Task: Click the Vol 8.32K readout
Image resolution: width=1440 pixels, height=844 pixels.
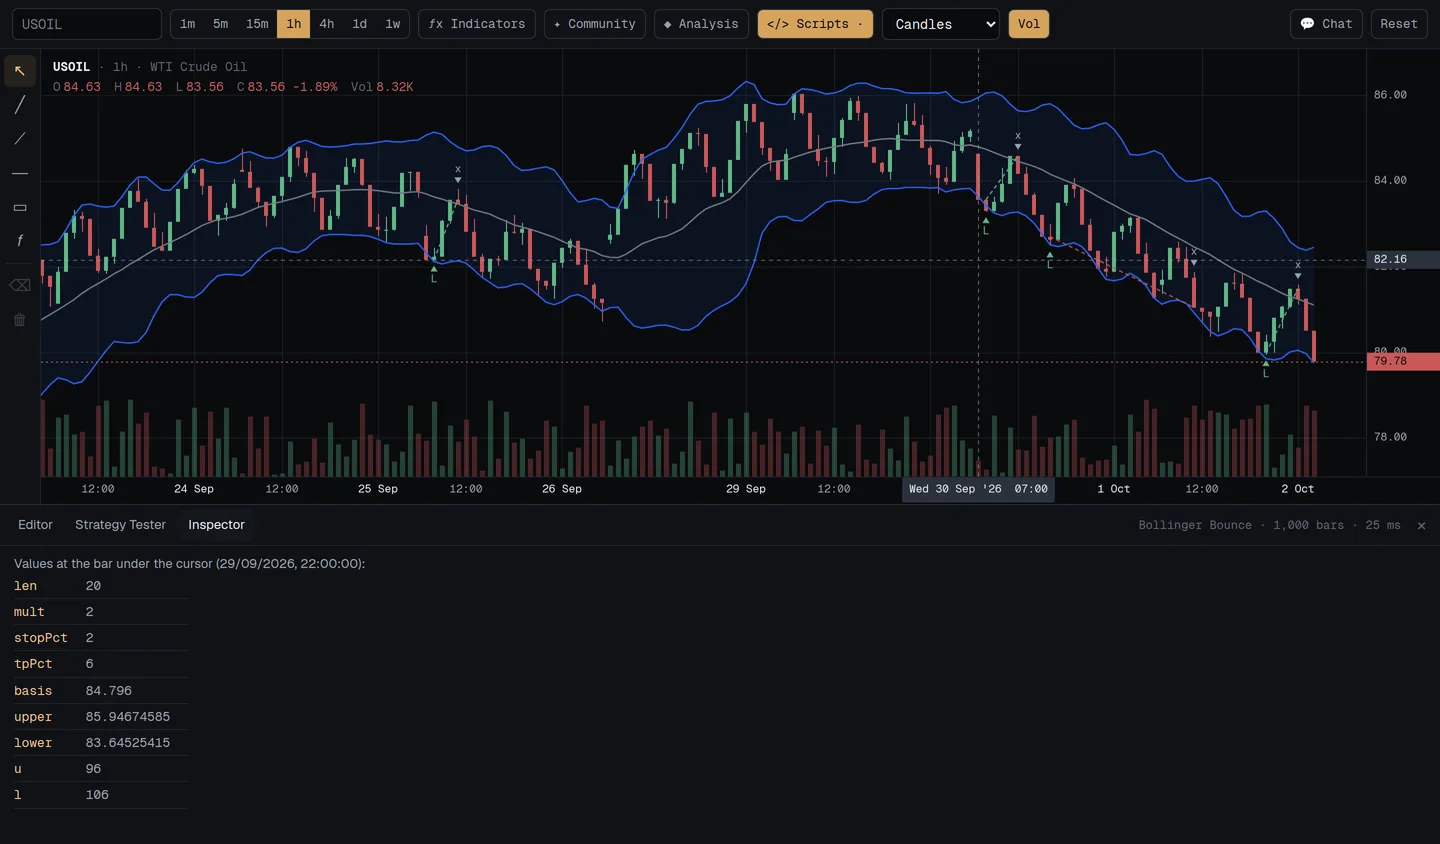Action: point(382,87)
